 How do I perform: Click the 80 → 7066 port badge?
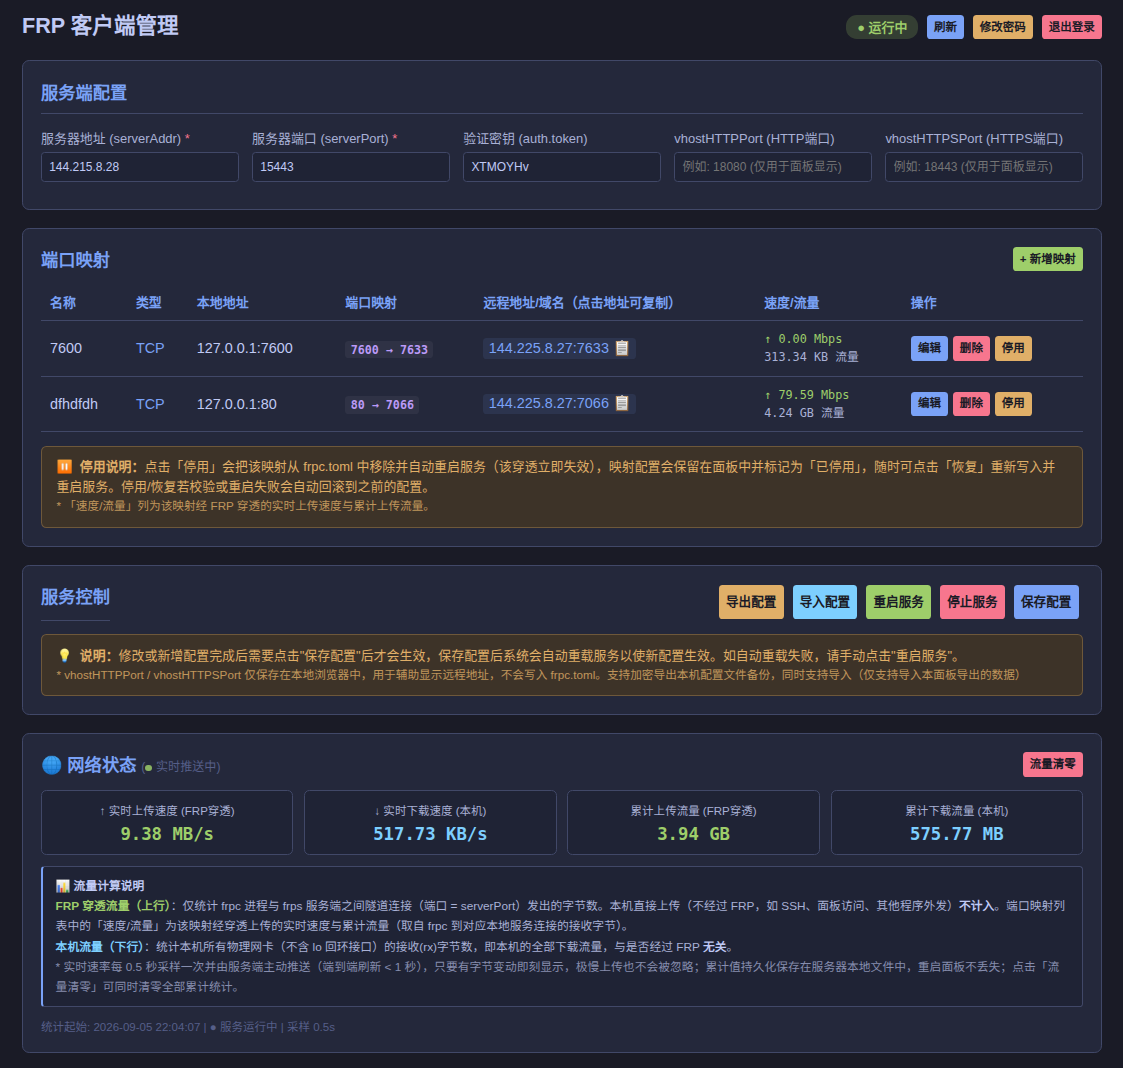[382, 405]
